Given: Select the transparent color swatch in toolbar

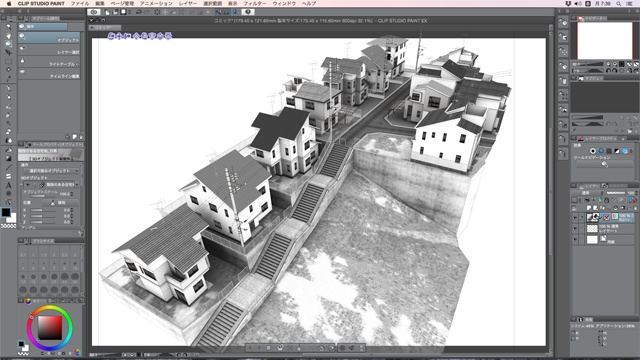Looking at the screenshot, I should [x=8, y=226].
